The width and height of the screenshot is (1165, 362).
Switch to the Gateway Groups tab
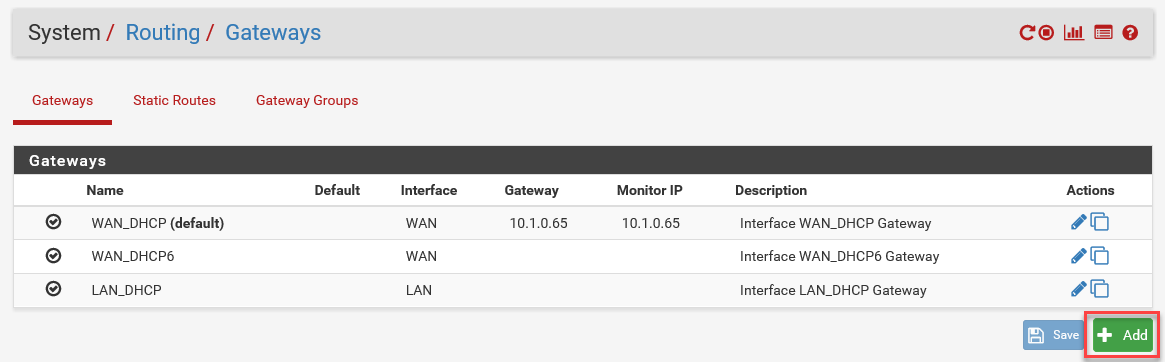pos(307,100)
